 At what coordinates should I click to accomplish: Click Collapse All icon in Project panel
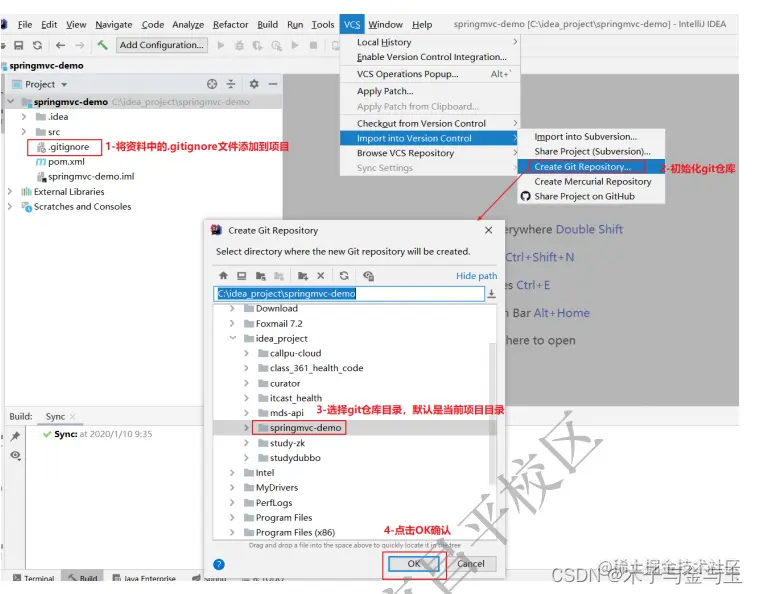click(x=231, y=84)
